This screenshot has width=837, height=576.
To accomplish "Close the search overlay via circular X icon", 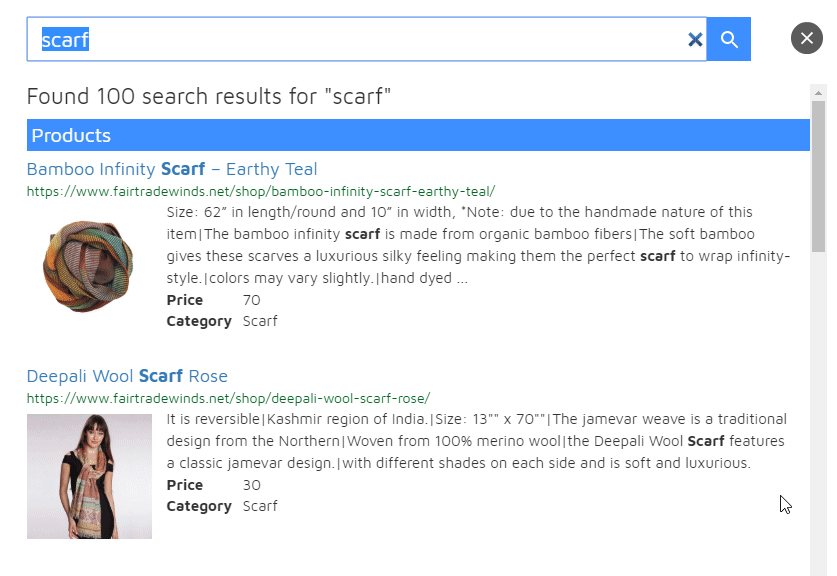I will [x=806, y=38].
